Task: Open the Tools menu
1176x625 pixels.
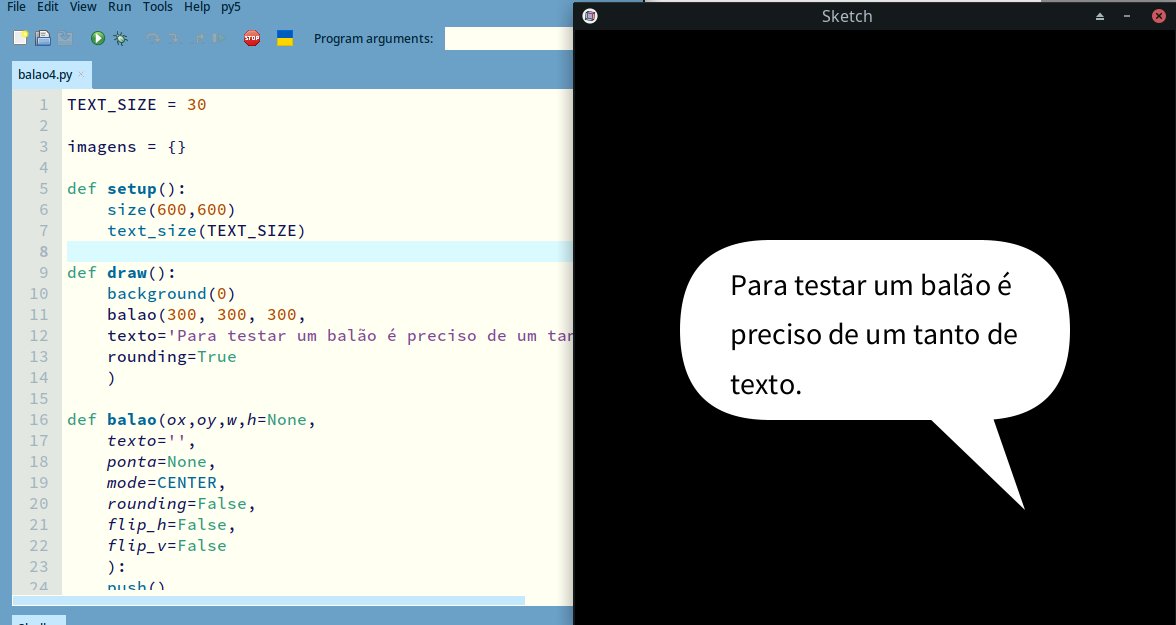Action: [157, 7]
